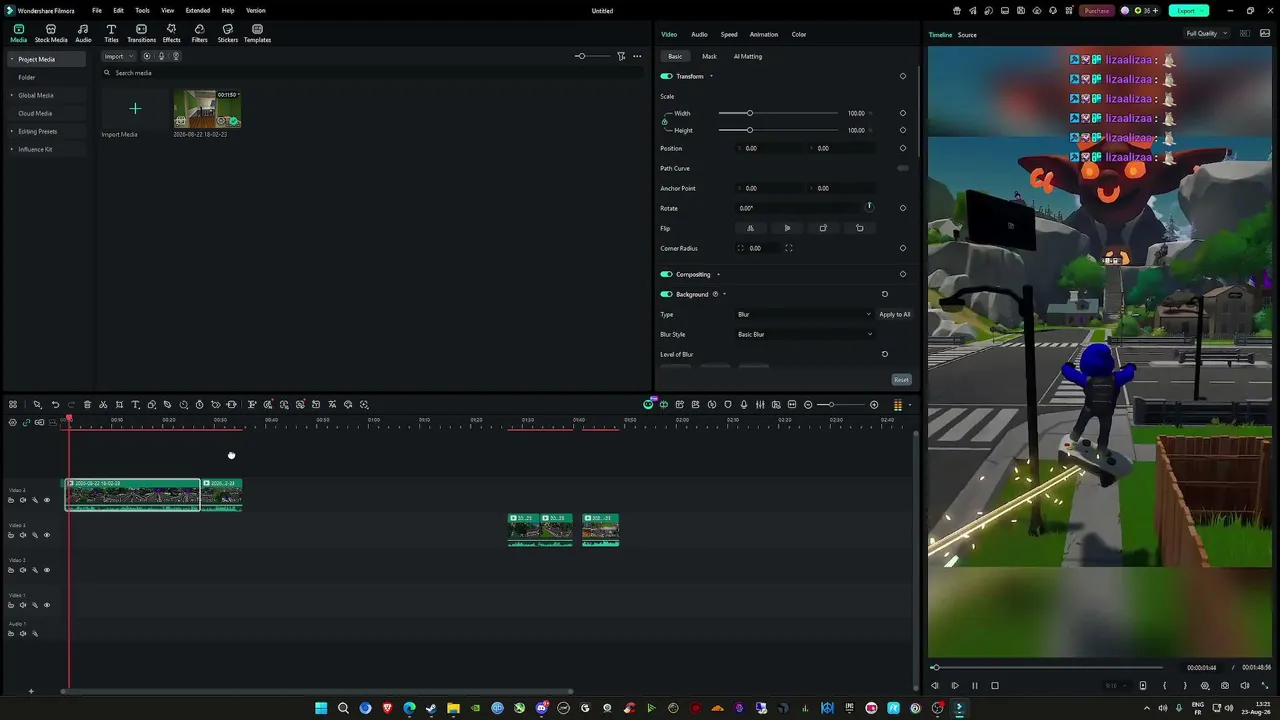Open the audio mixer icon
1280x720 pixels.
tap(760, 405)
